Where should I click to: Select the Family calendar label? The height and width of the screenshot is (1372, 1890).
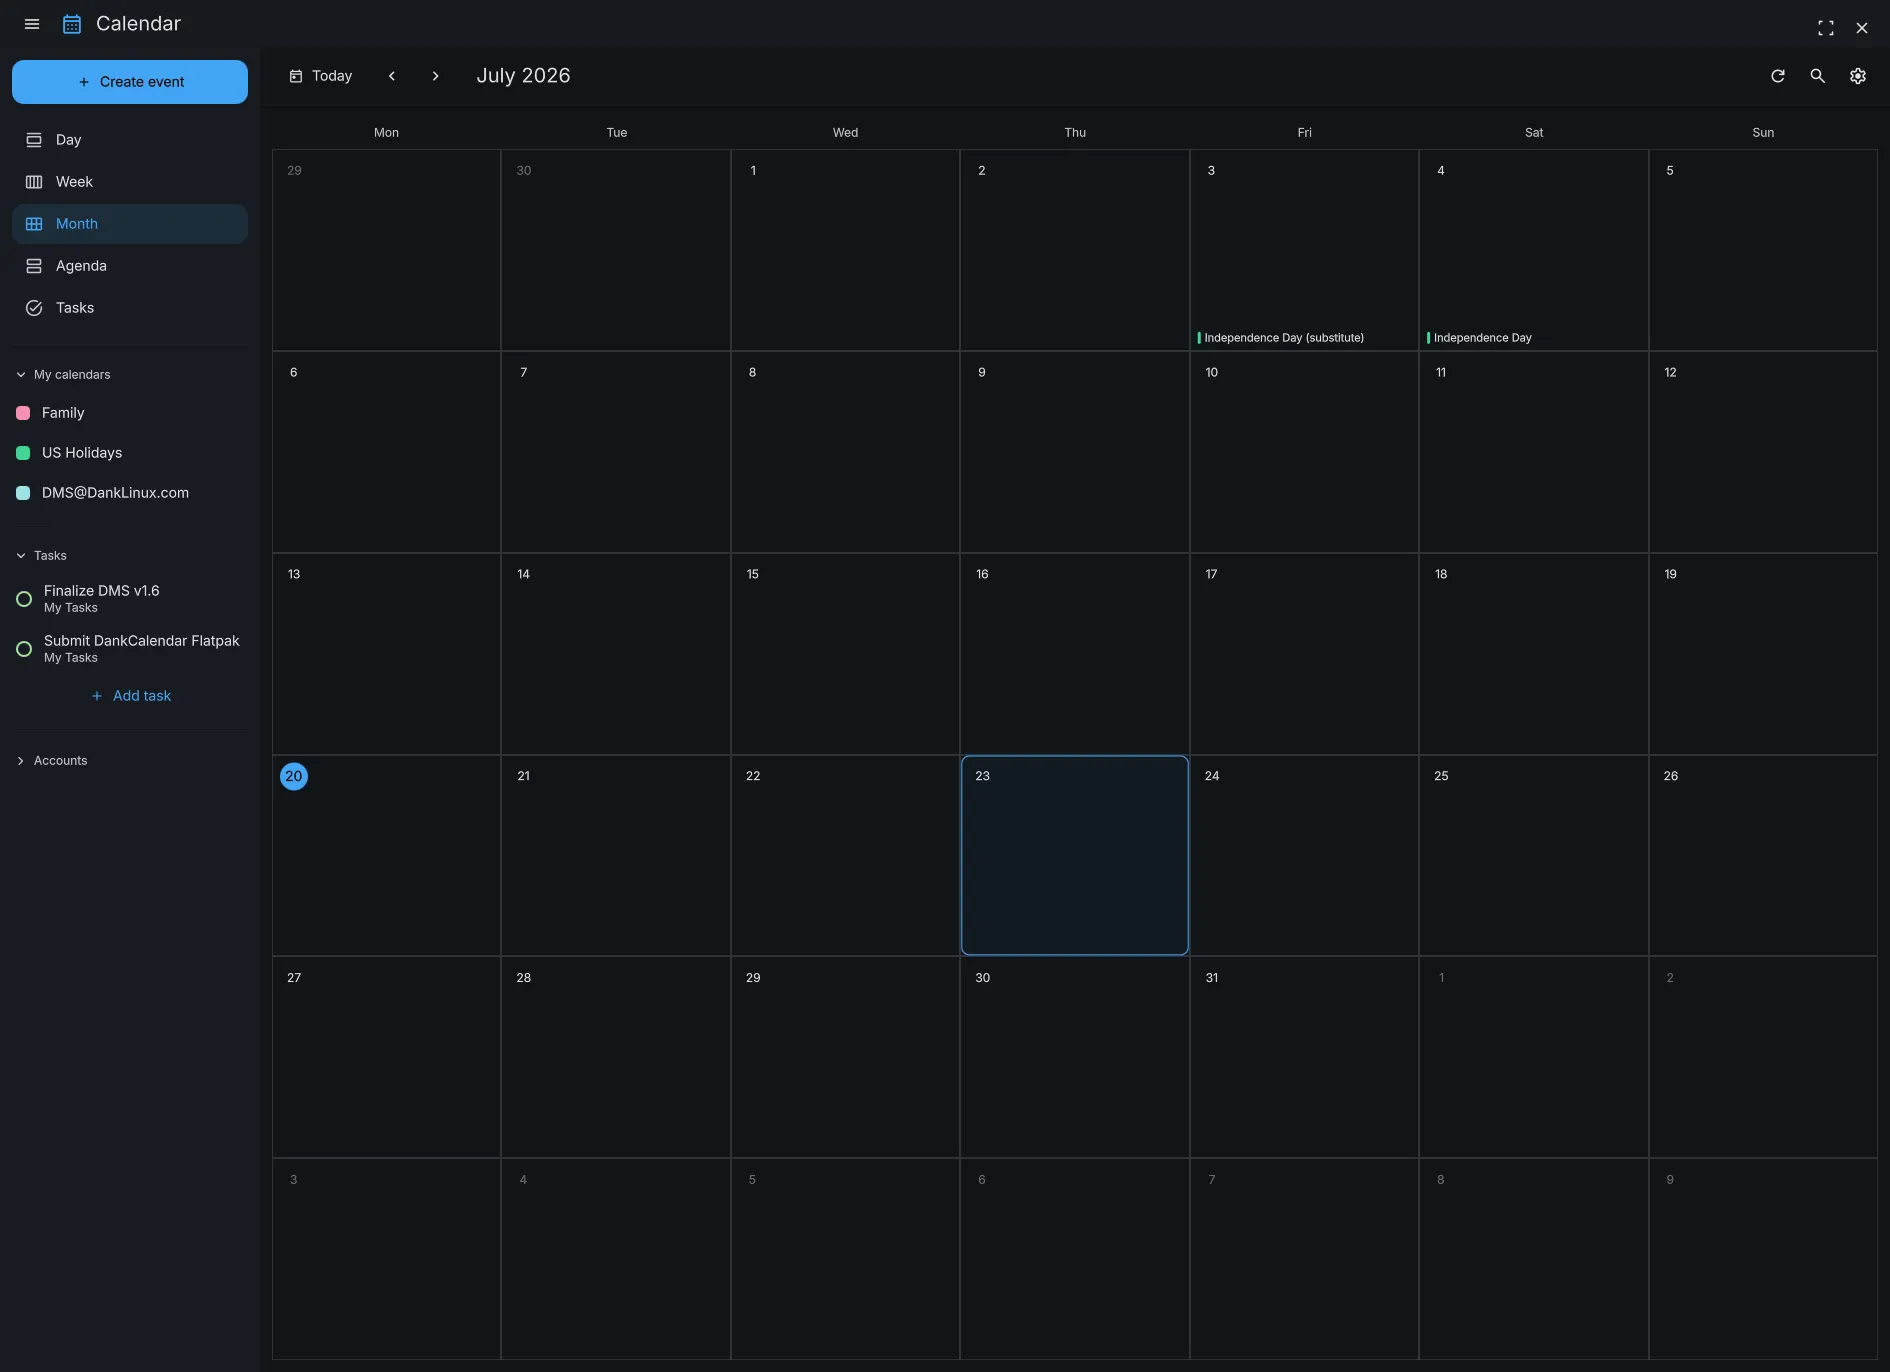63,413
